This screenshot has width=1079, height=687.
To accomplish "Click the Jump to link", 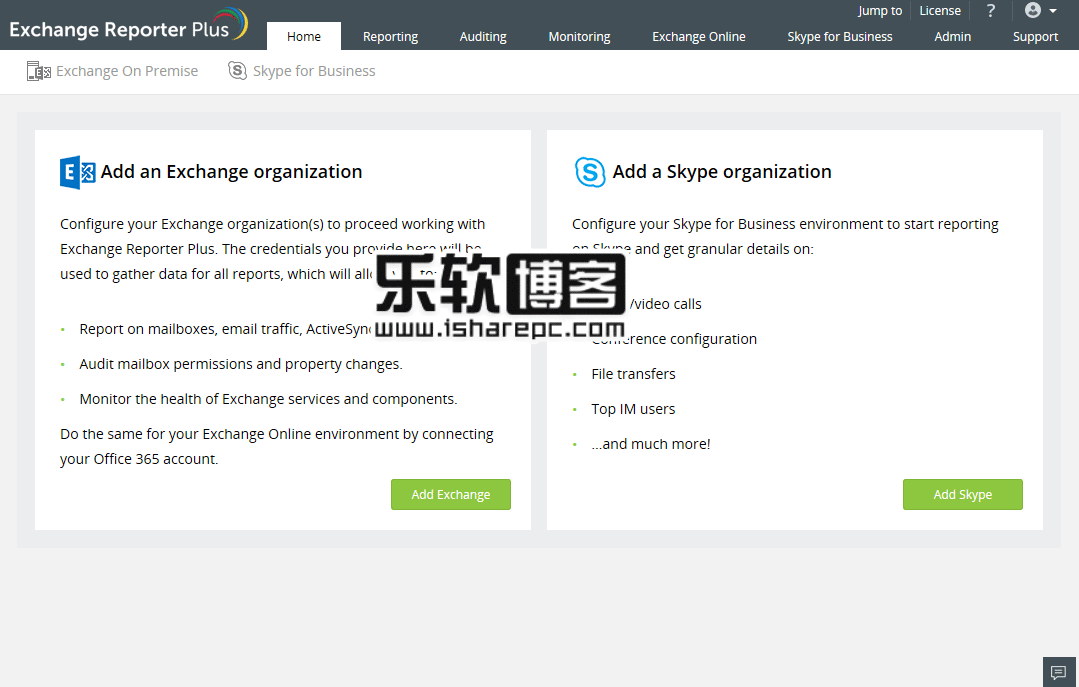I will 879,11.
